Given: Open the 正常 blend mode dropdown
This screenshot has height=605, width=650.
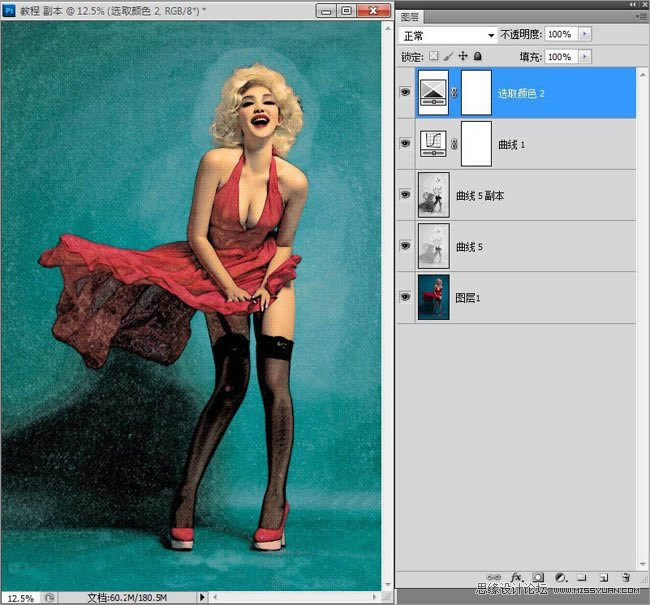Looking at the screenshot, I should (x=448, y=34).
